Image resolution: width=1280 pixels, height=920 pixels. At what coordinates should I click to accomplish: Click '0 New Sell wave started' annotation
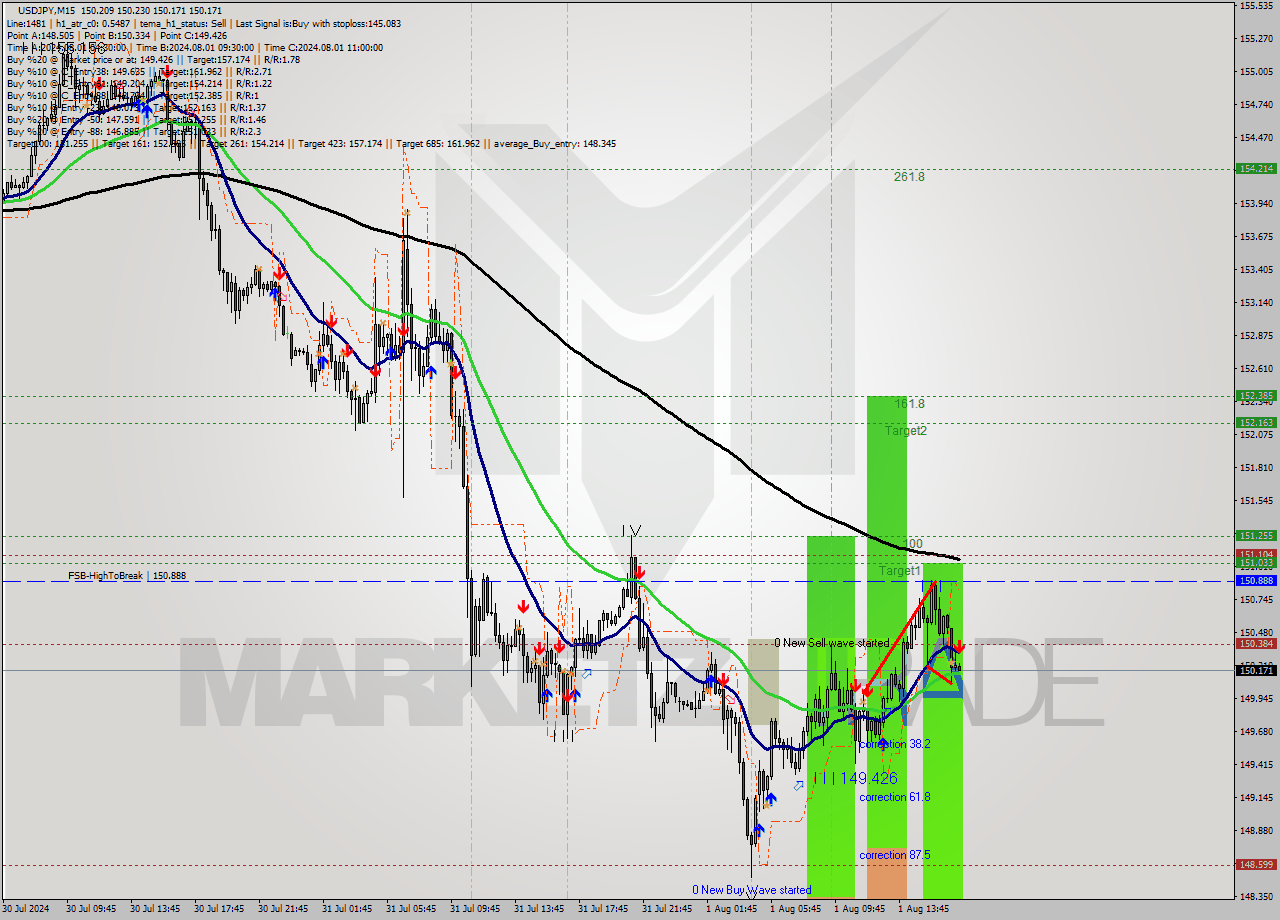[832, 643]
